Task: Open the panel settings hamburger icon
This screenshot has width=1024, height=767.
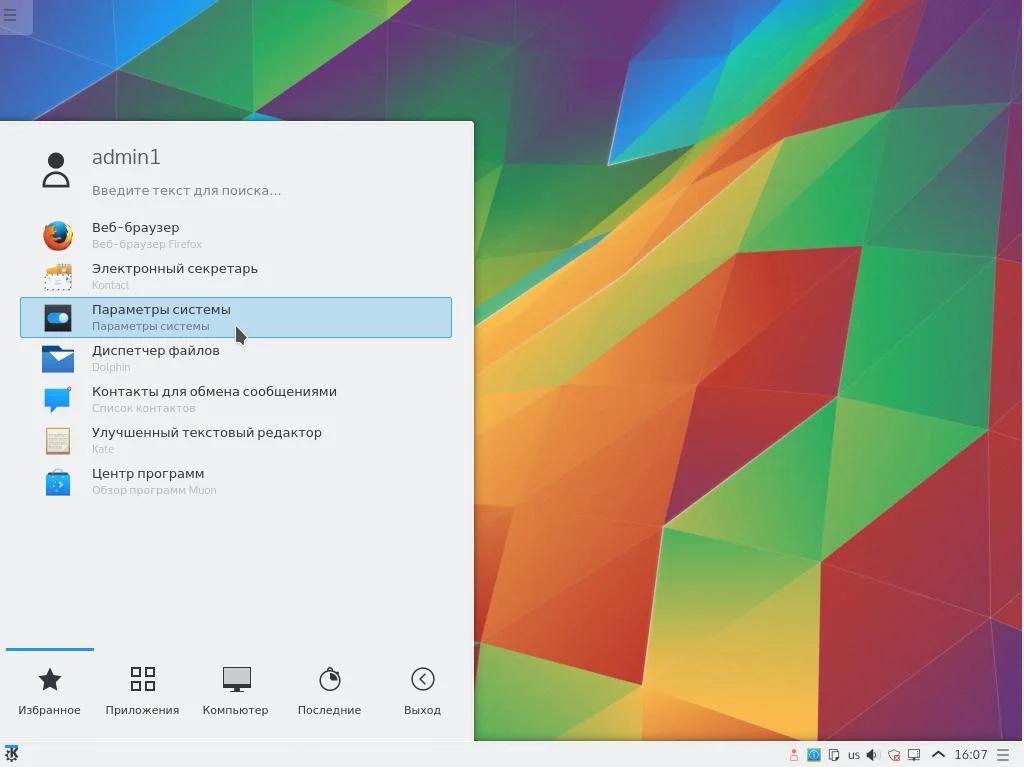Action: (1003, 755)
